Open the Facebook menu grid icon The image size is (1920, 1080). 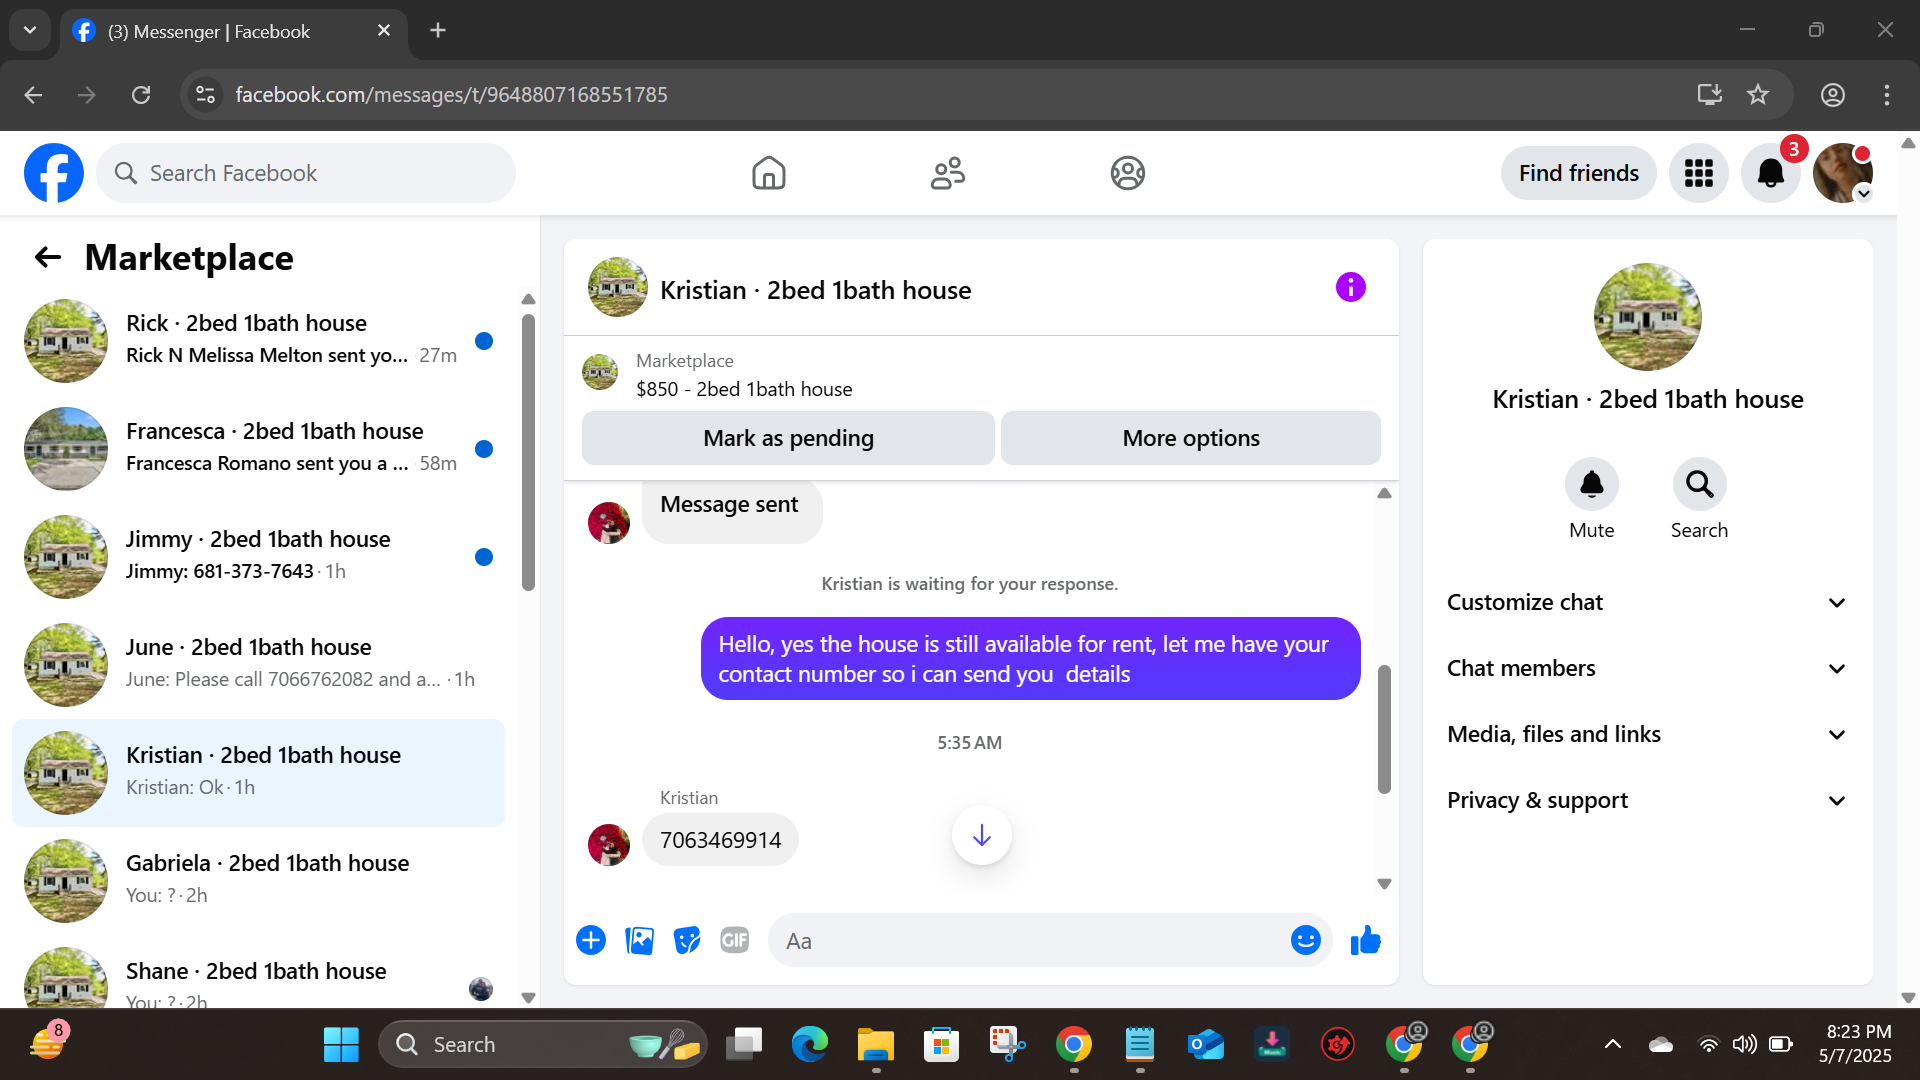1698,173
